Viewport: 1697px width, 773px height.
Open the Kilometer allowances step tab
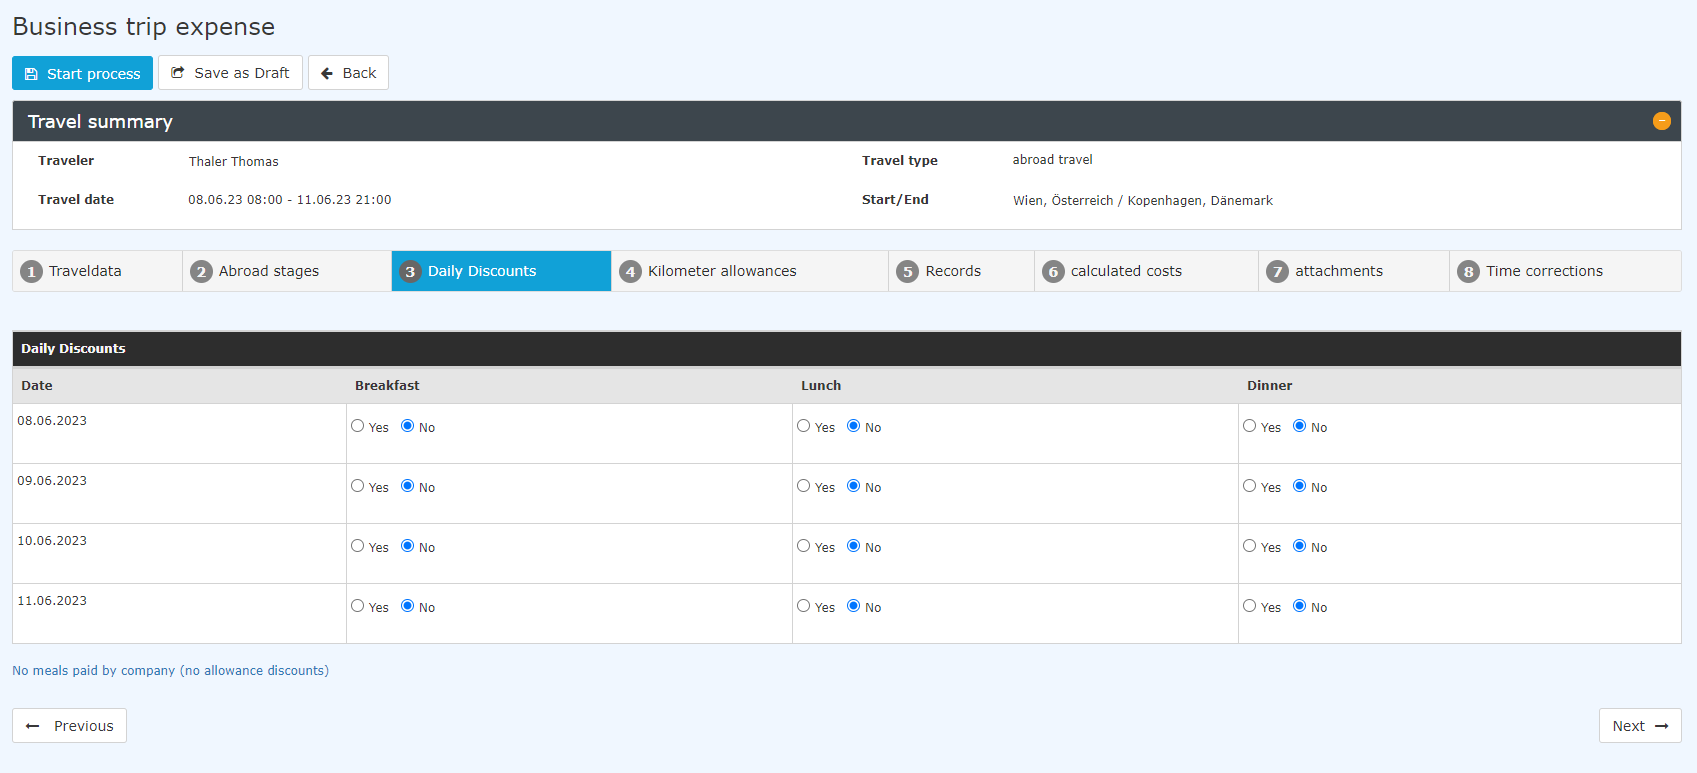click(x=750, y=271)
